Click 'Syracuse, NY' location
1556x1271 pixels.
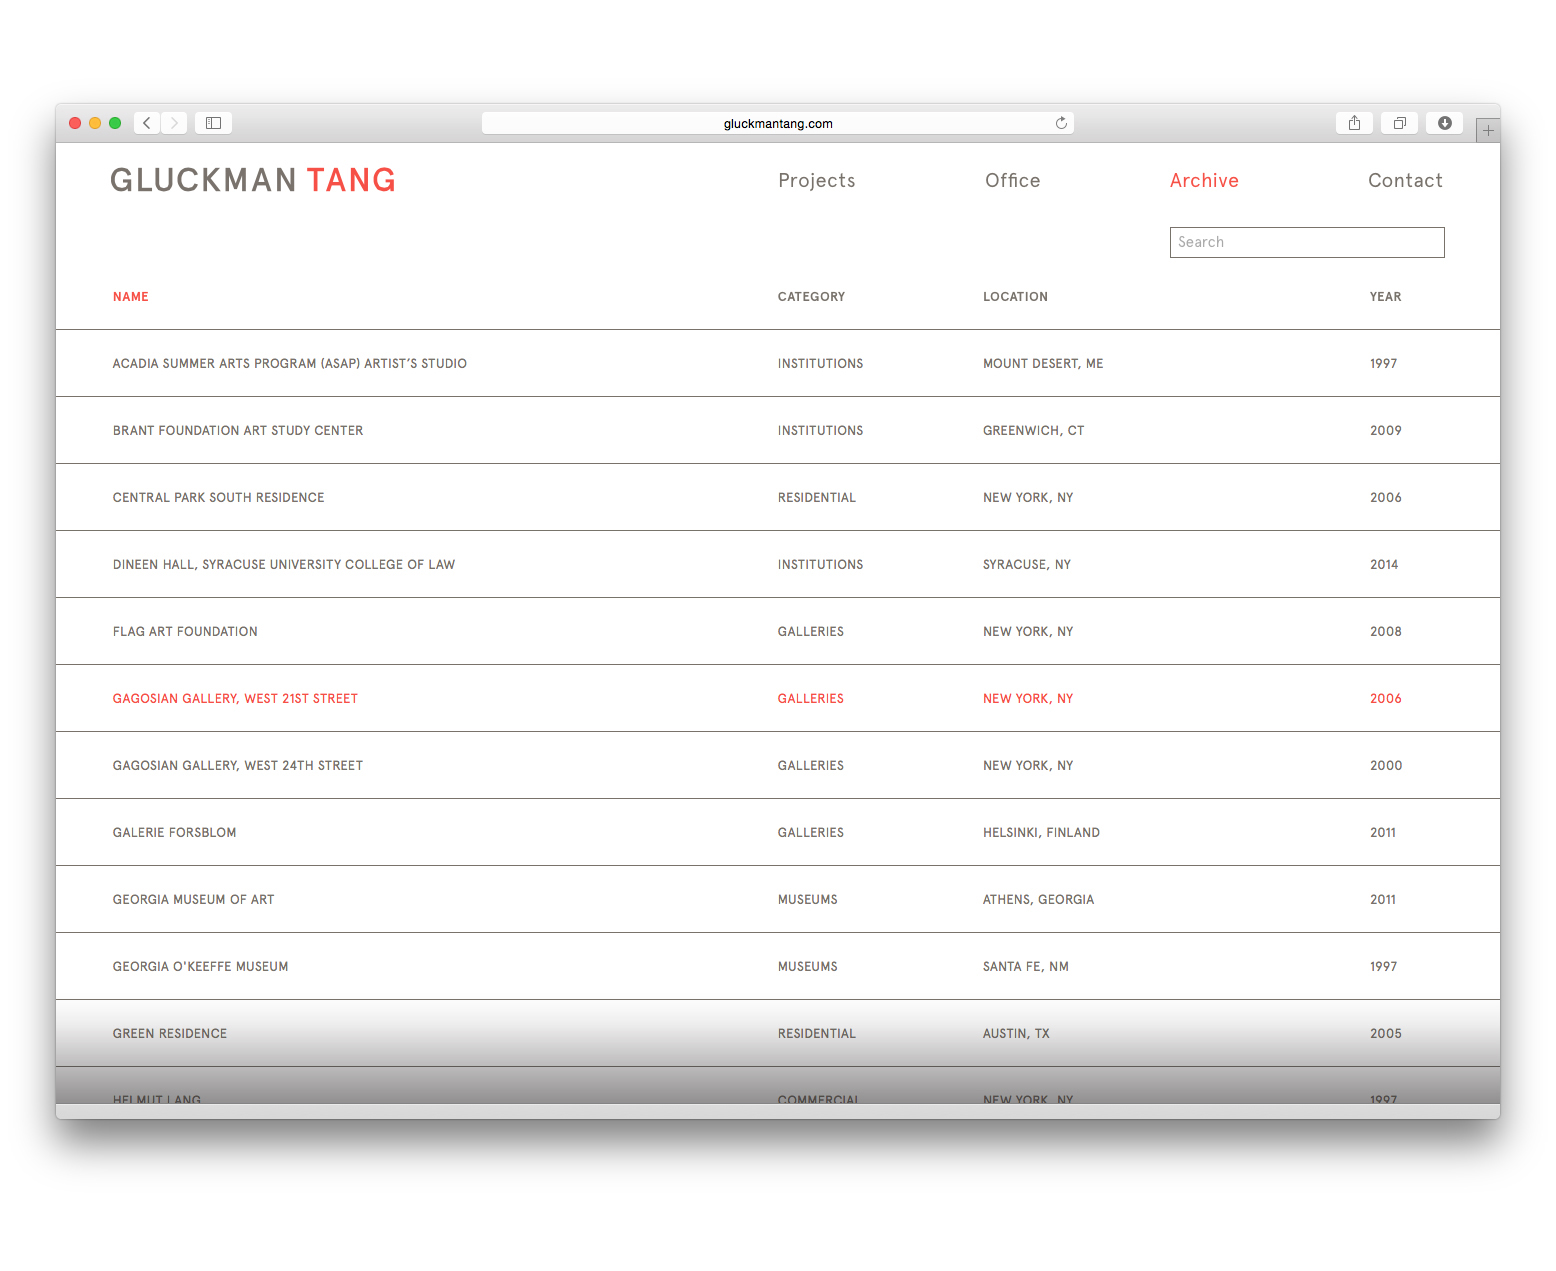coord(1027,565)
